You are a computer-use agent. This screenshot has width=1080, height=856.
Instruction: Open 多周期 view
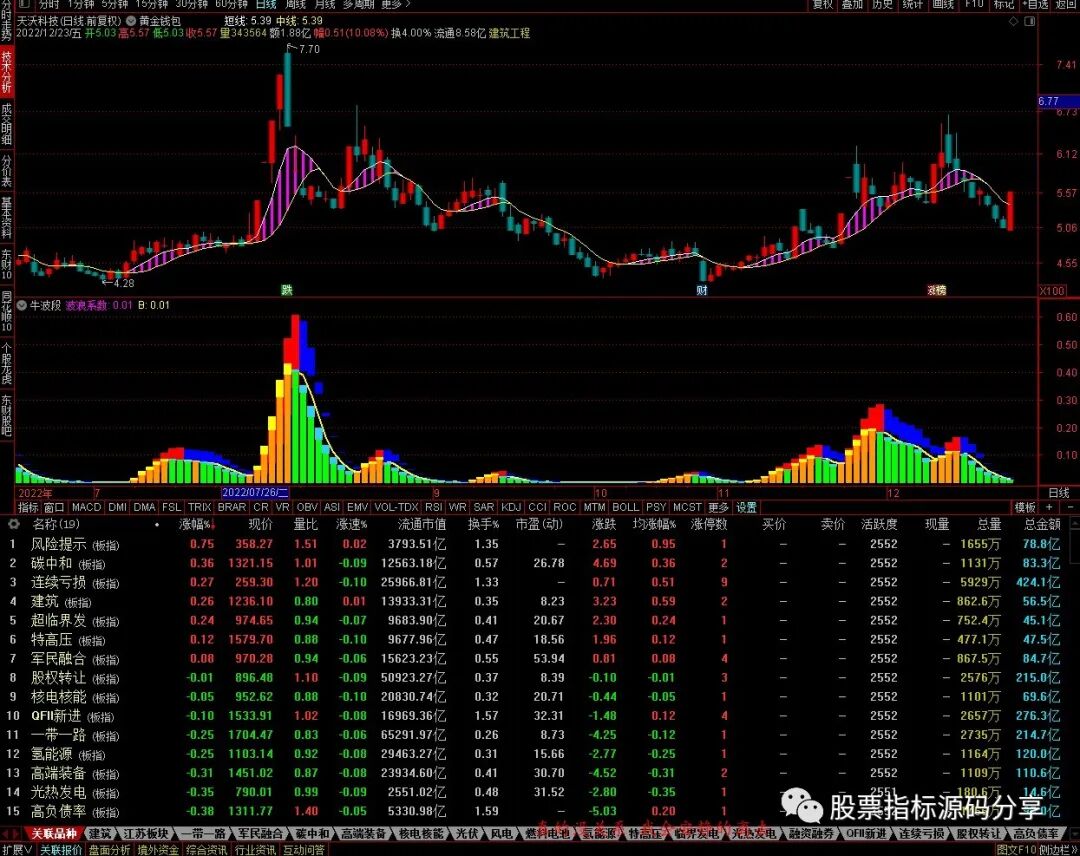(358, 4)
